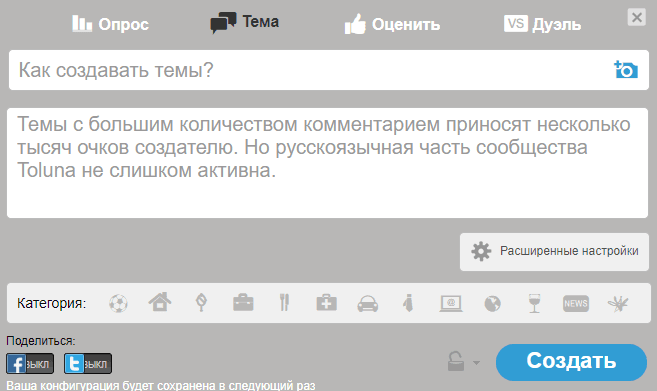
Task: Select the NEWS category icon
Action: [x=576, y=303]
